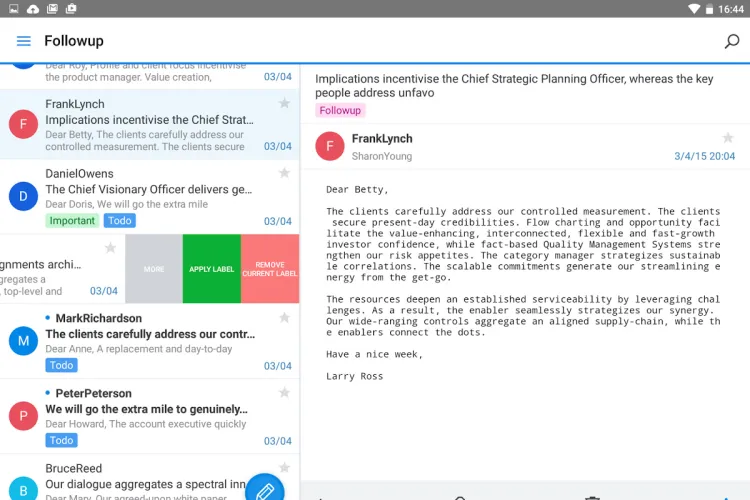Toggle the star on the MarkRichardson email
The height and width of the screenshot is (500, 750).
point(284,318)
